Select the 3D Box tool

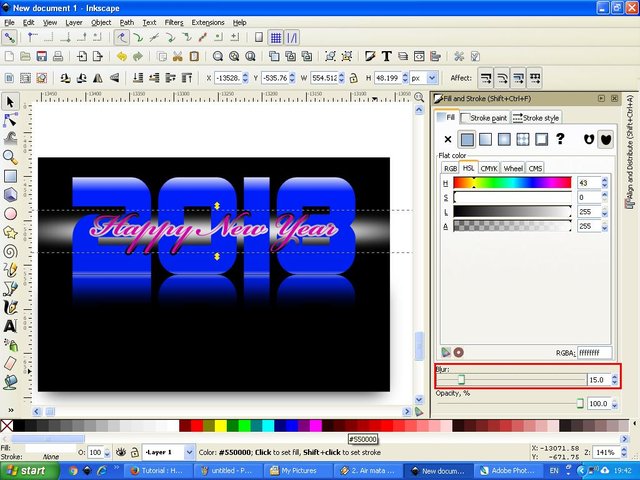pos(10,195)
